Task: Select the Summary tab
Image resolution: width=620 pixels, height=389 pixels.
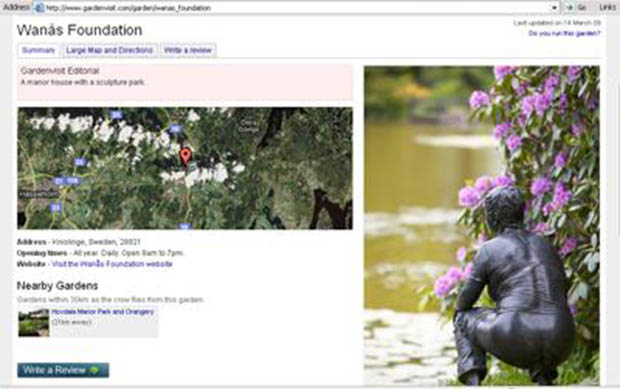Action: tap(38, 50)
